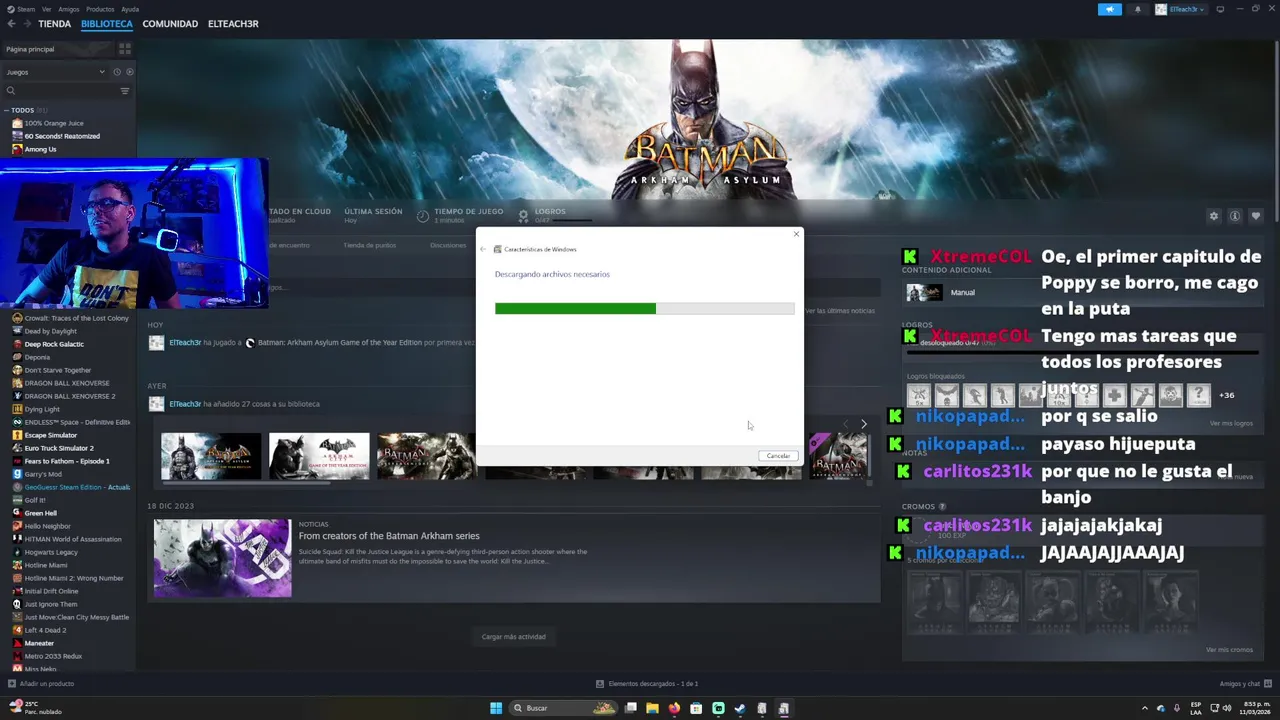Select the BIBLIOTECA tab

click(106, 24)
